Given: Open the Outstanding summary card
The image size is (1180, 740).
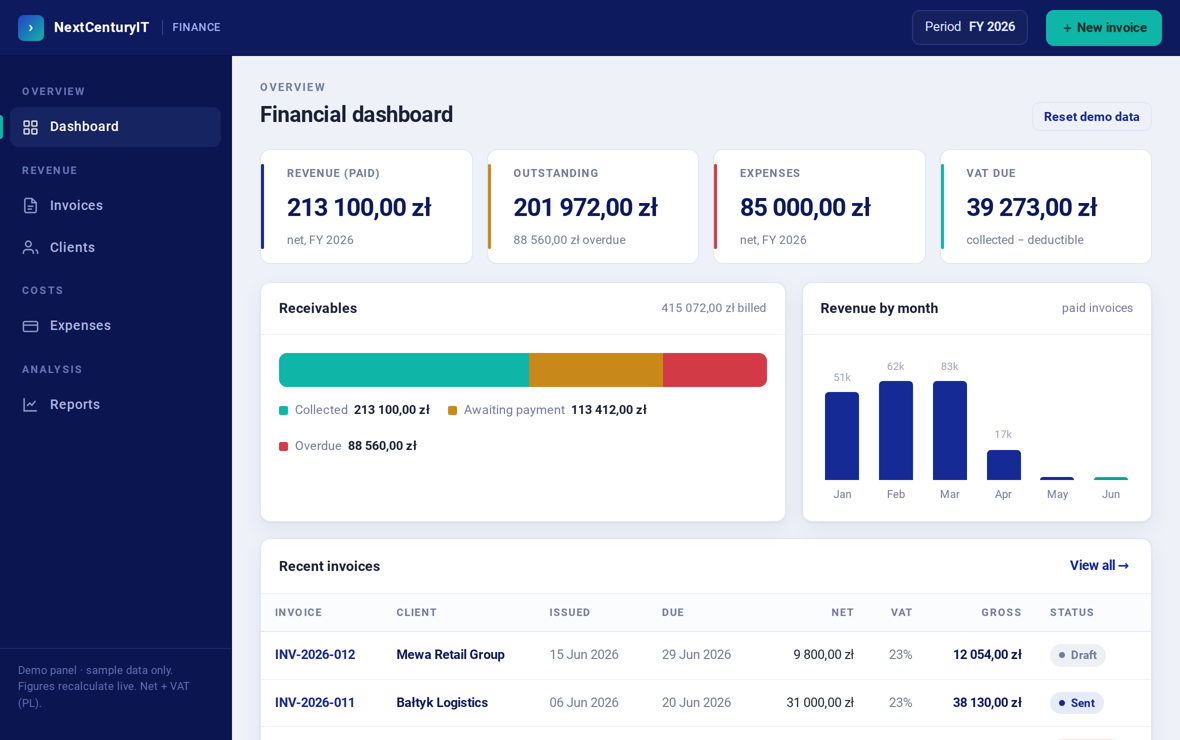Looking at the screenshot, I should [593, 206].
